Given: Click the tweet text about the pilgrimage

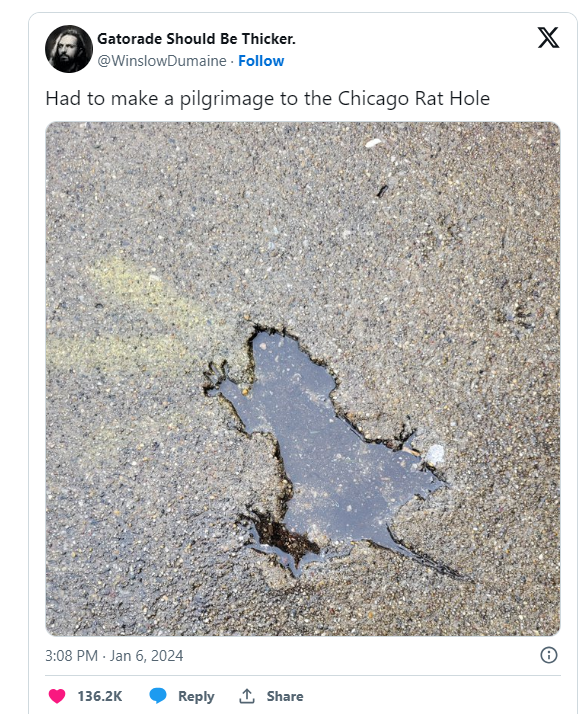Looking at the screenshot, I should (x=268, y=99).
